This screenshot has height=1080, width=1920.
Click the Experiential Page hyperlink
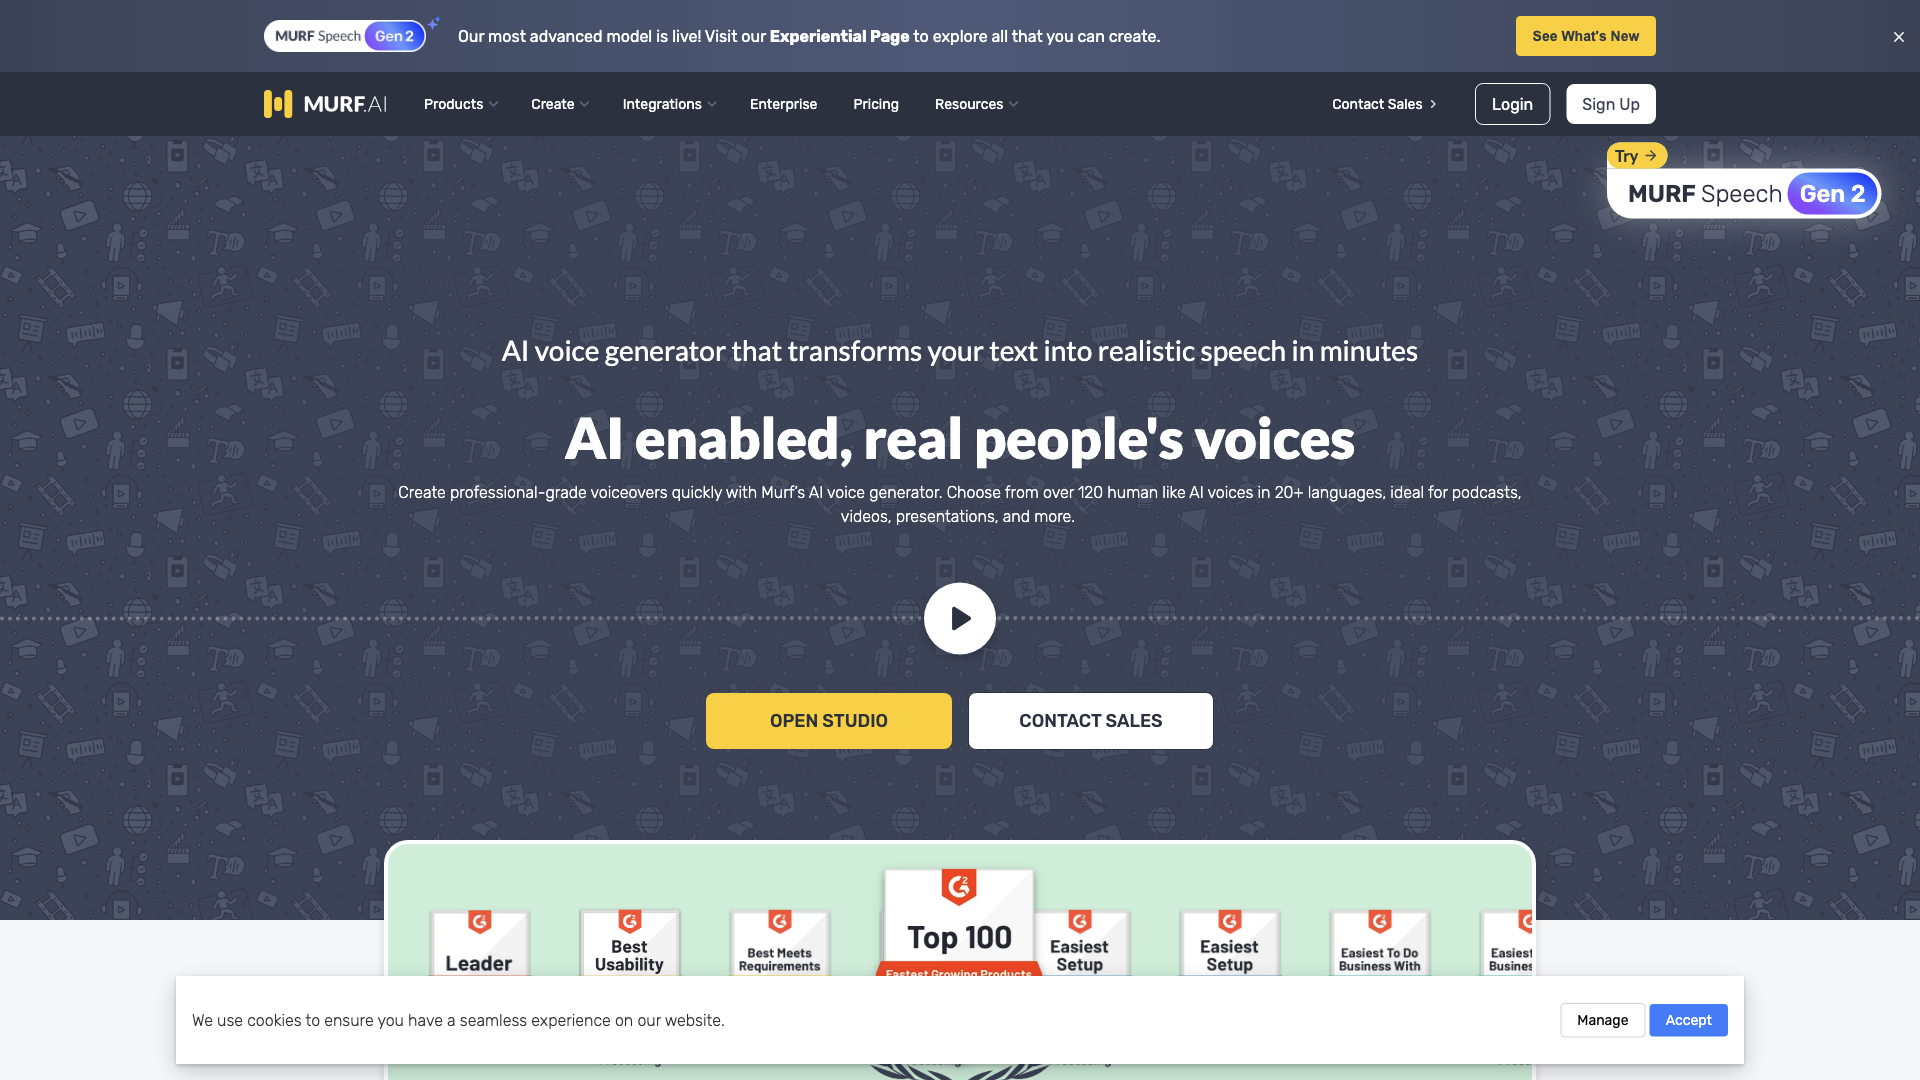839,36
